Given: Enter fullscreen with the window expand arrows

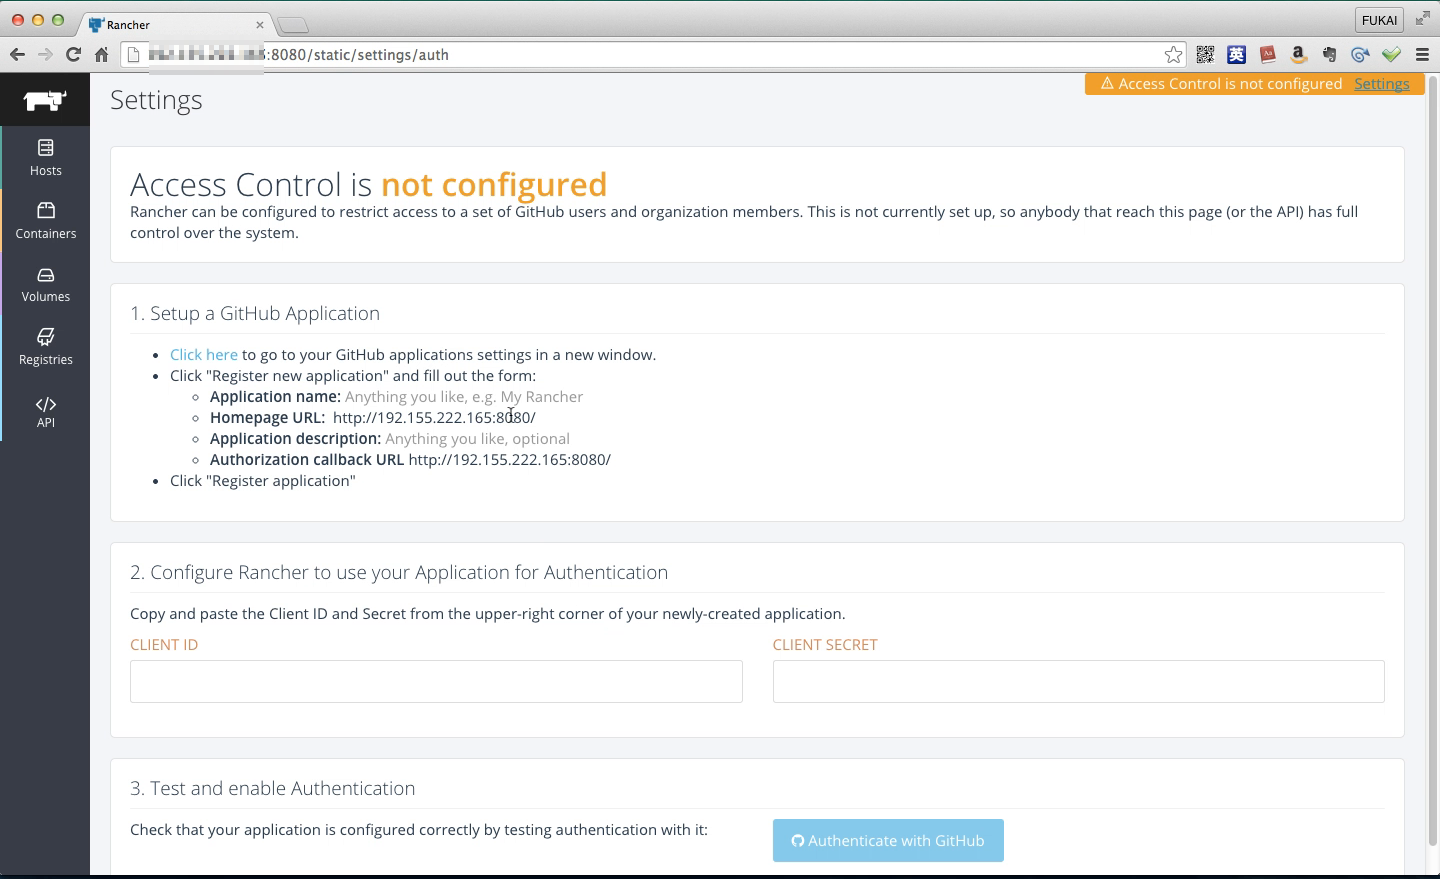Looking at the screenshot, I should (x=1422, y=19).
